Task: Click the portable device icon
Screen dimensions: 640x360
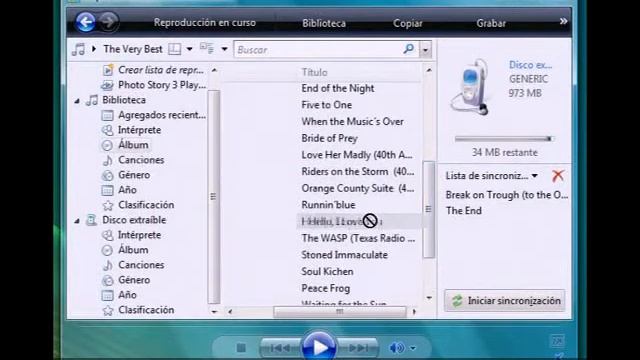Action: 471,87
